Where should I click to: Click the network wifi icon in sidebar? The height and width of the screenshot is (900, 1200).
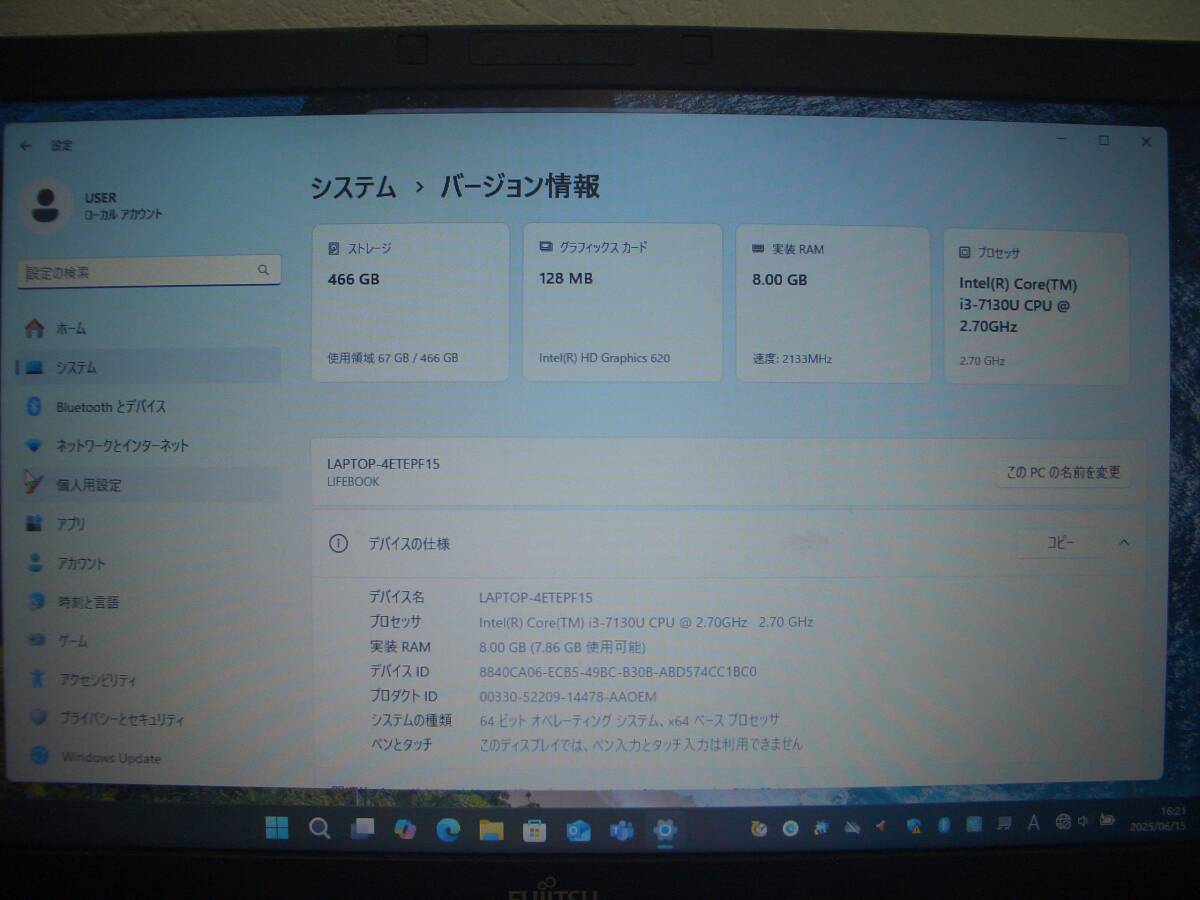point(35,445)
